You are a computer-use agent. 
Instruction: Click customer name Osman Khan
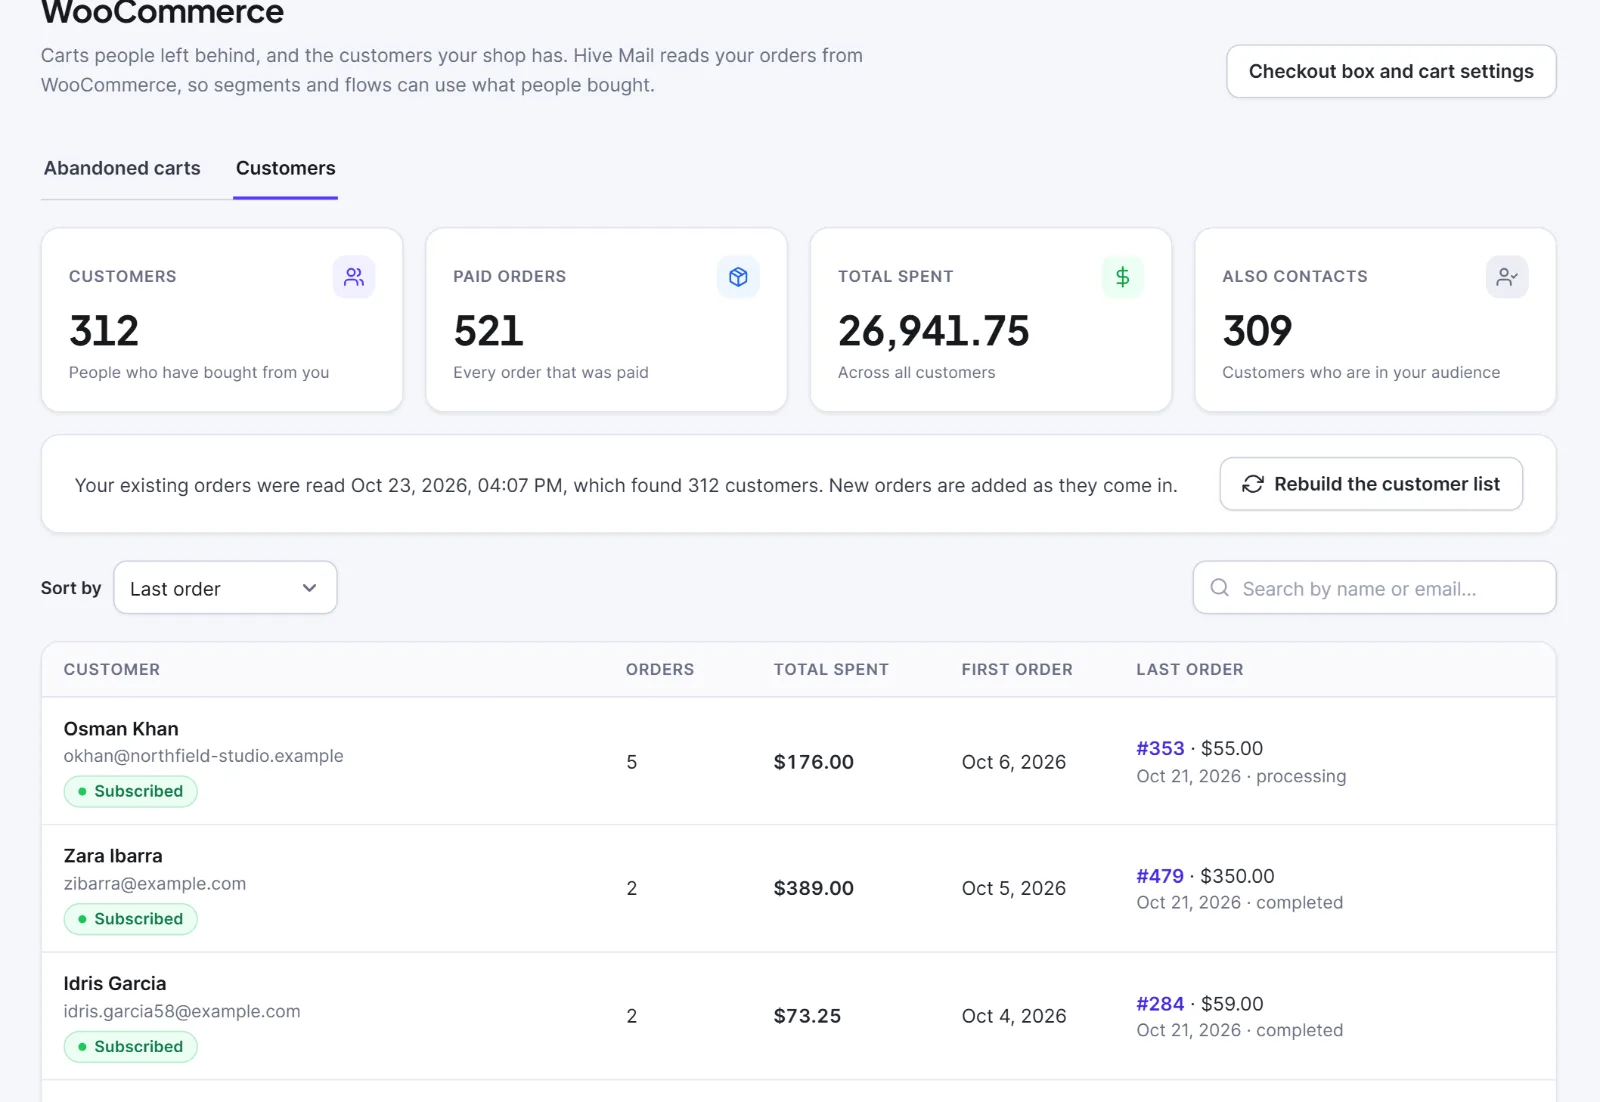tap(121, 729)
